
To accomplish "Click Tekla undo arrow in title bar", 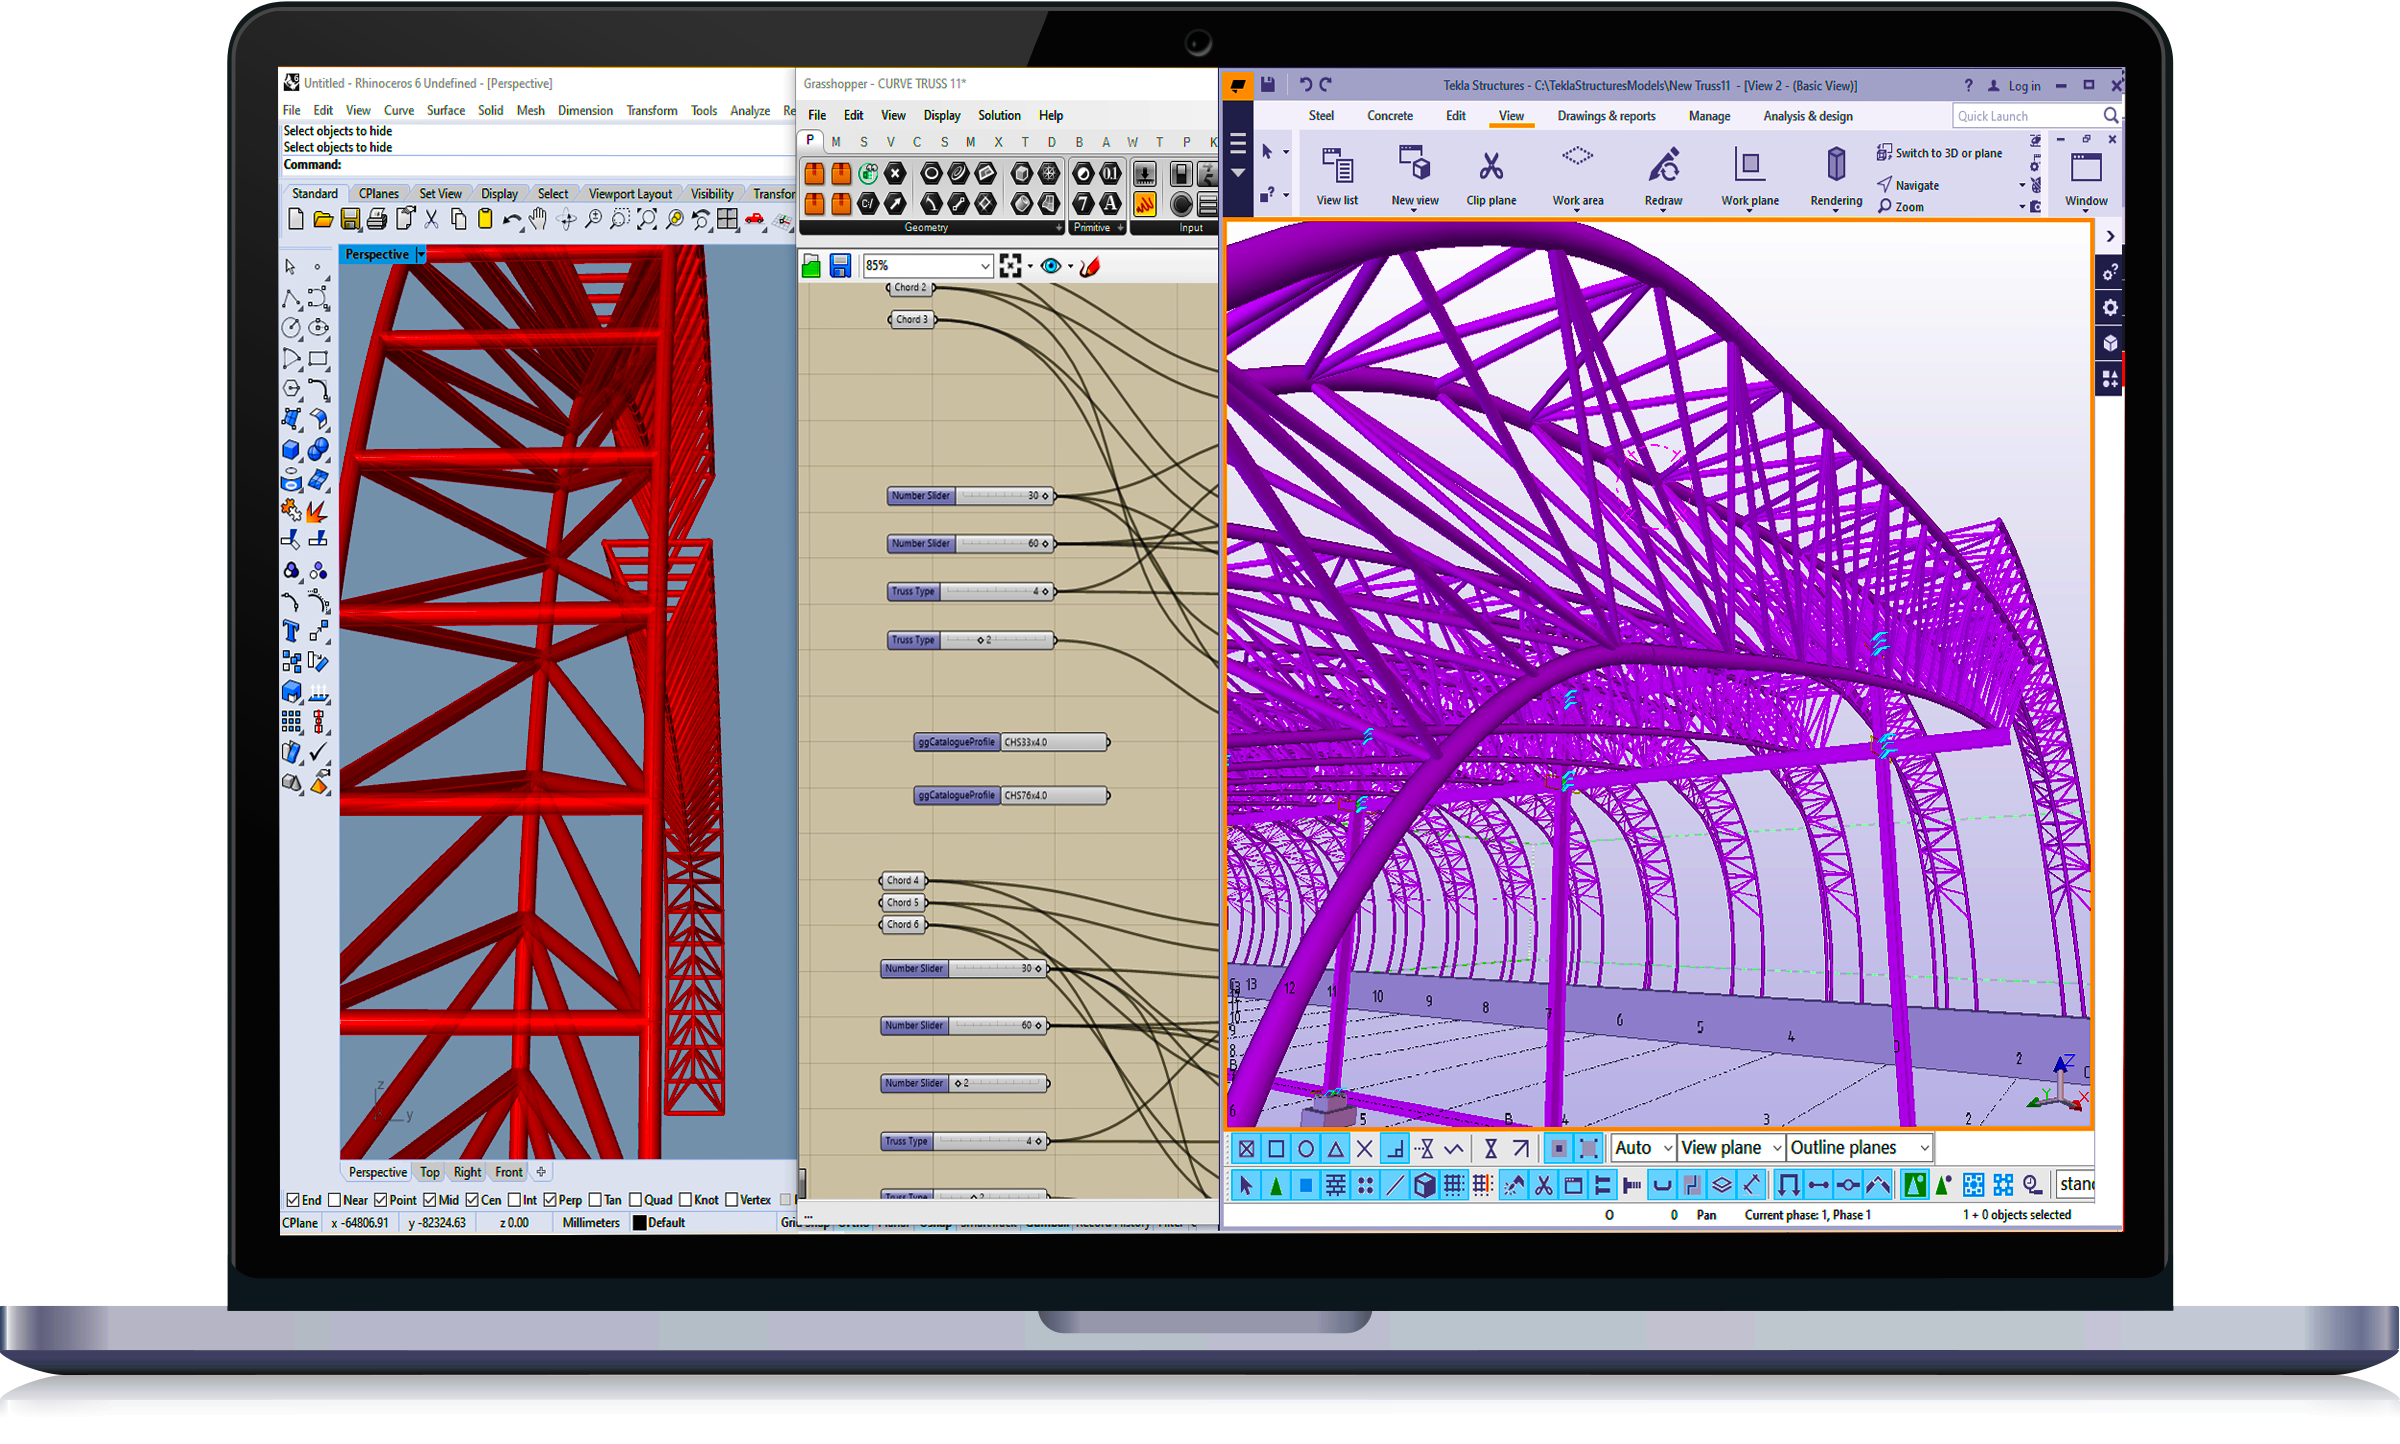I will [1305, 85].
